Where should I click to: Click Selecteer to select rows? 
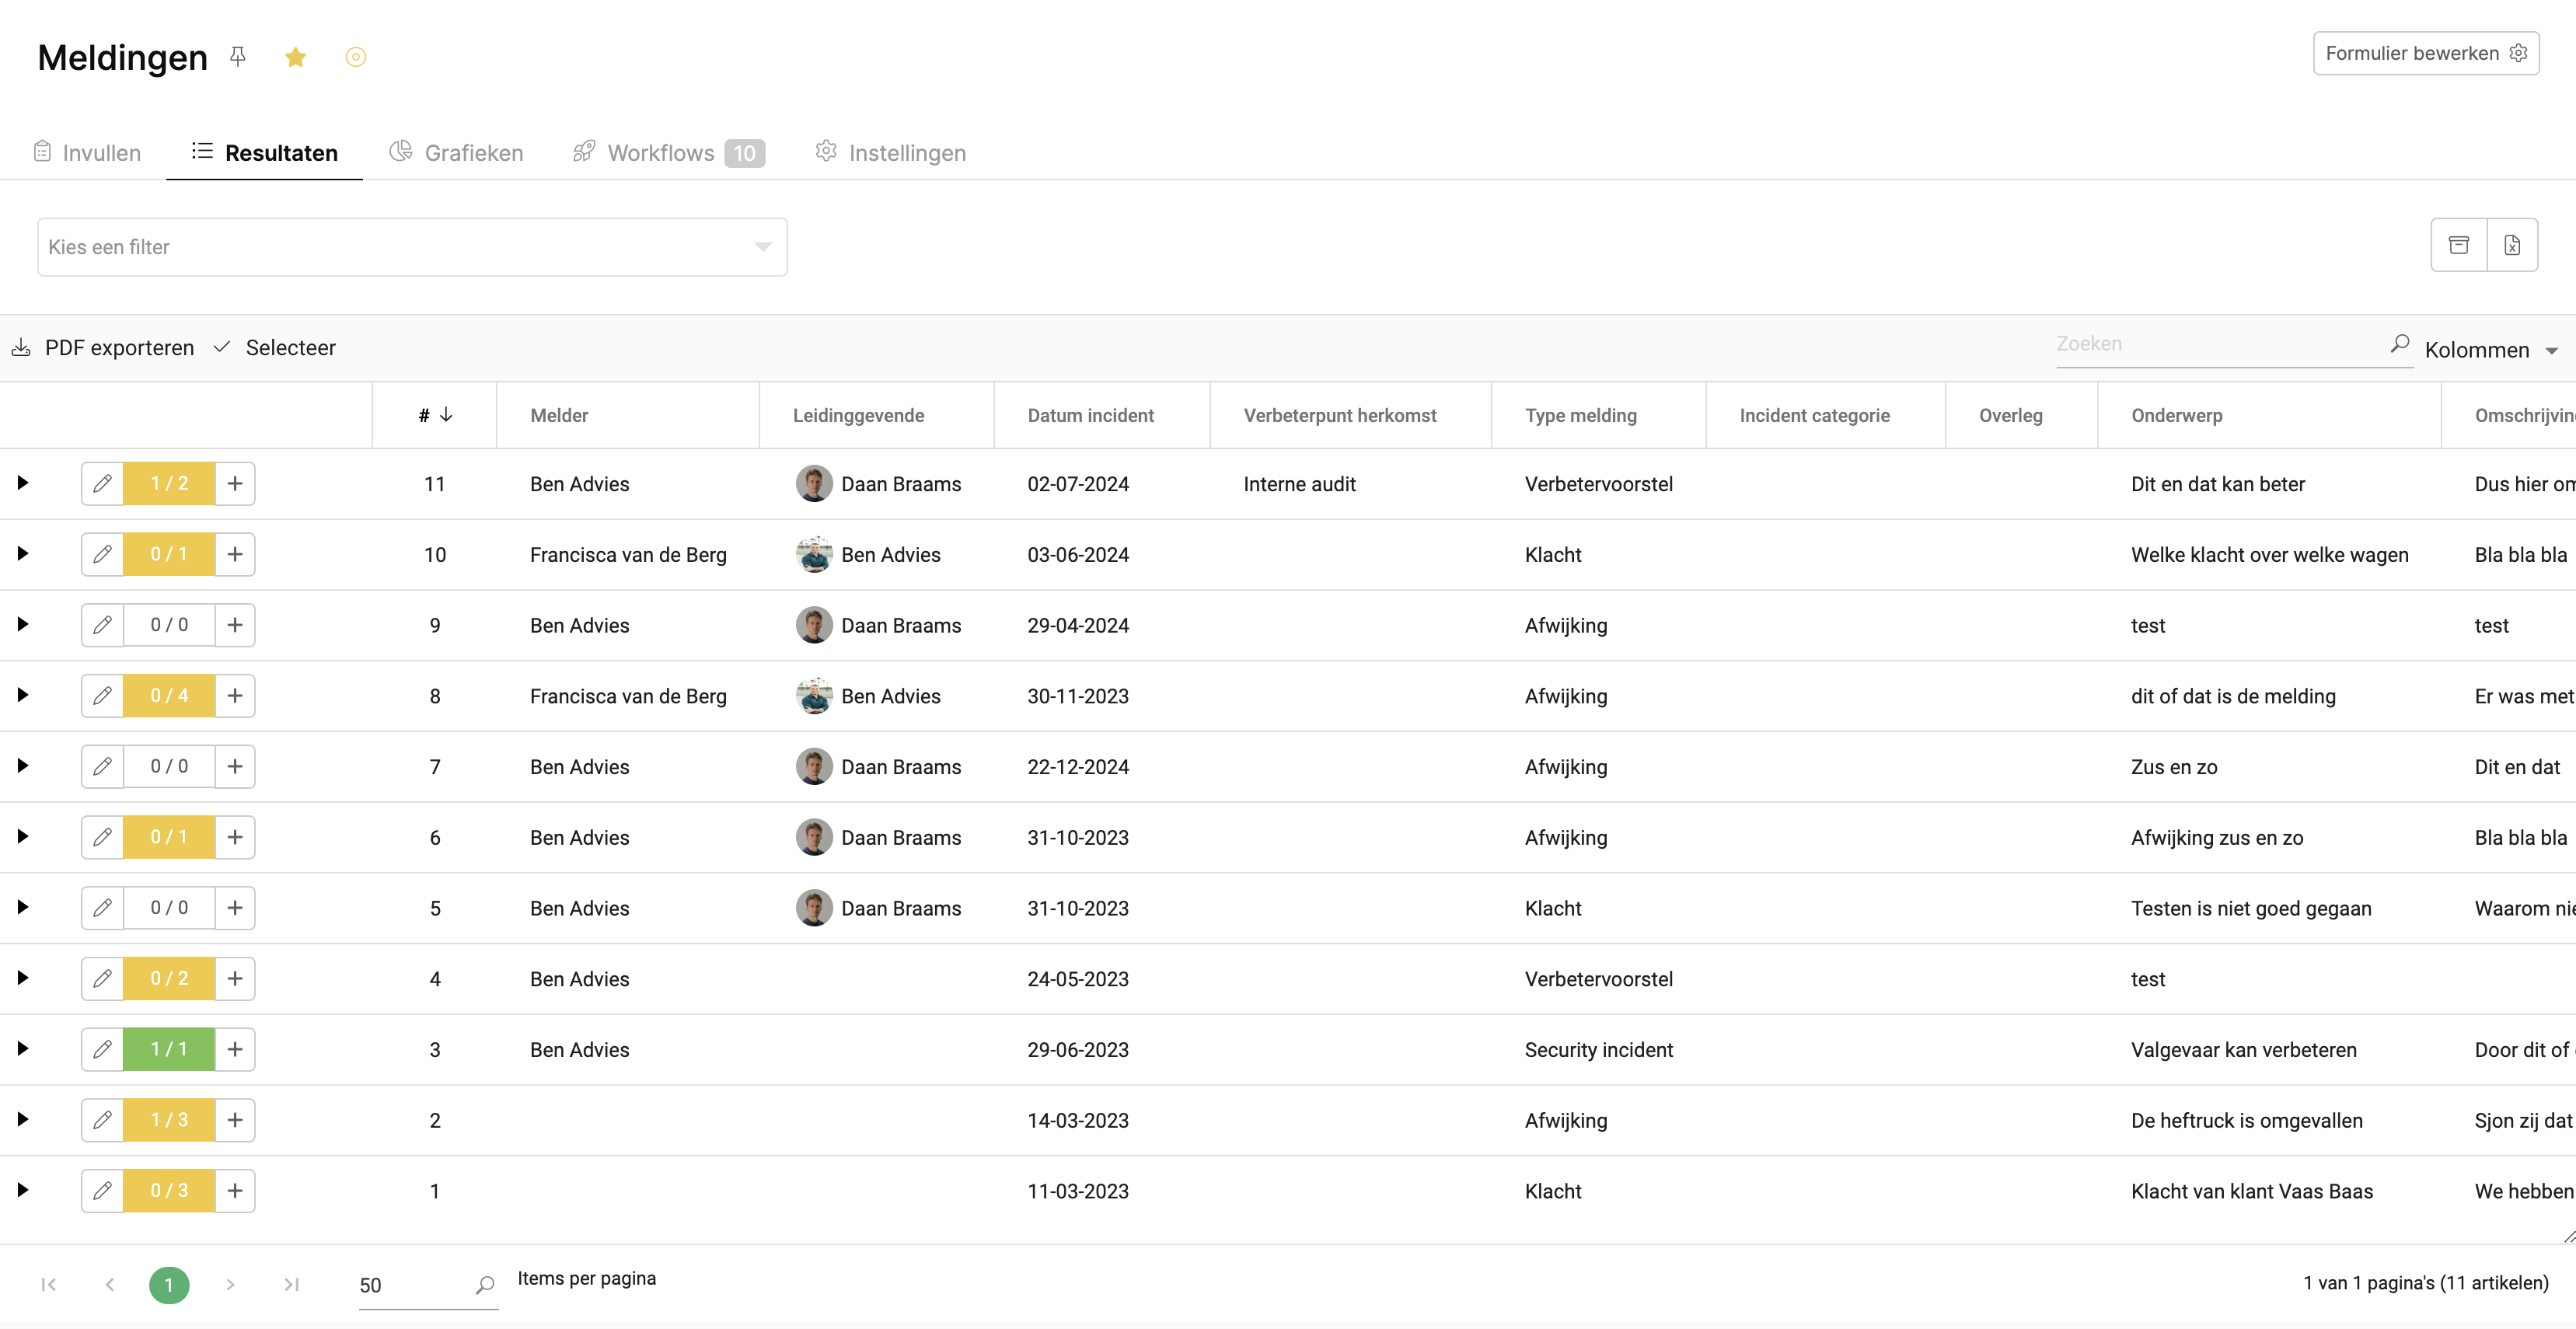point(275,348)
